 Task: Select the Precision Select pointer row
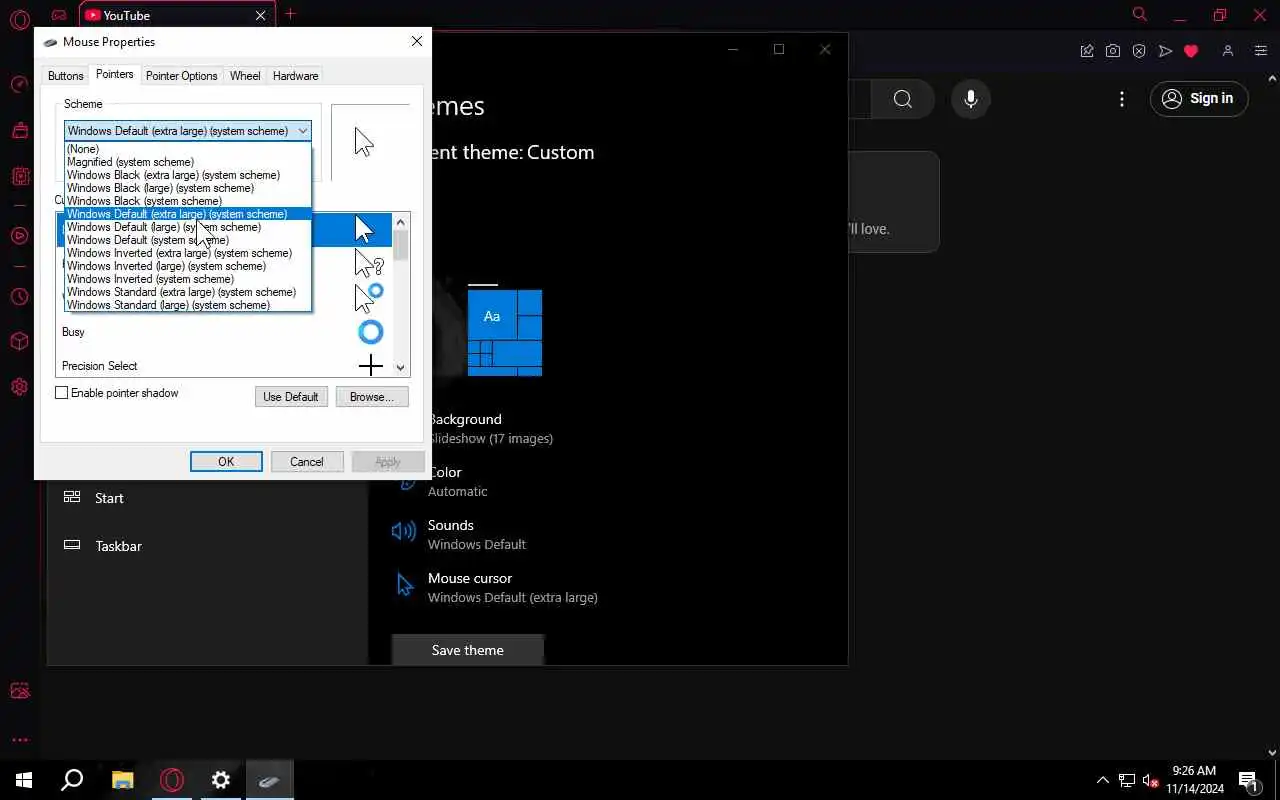(x=224, y=366)
